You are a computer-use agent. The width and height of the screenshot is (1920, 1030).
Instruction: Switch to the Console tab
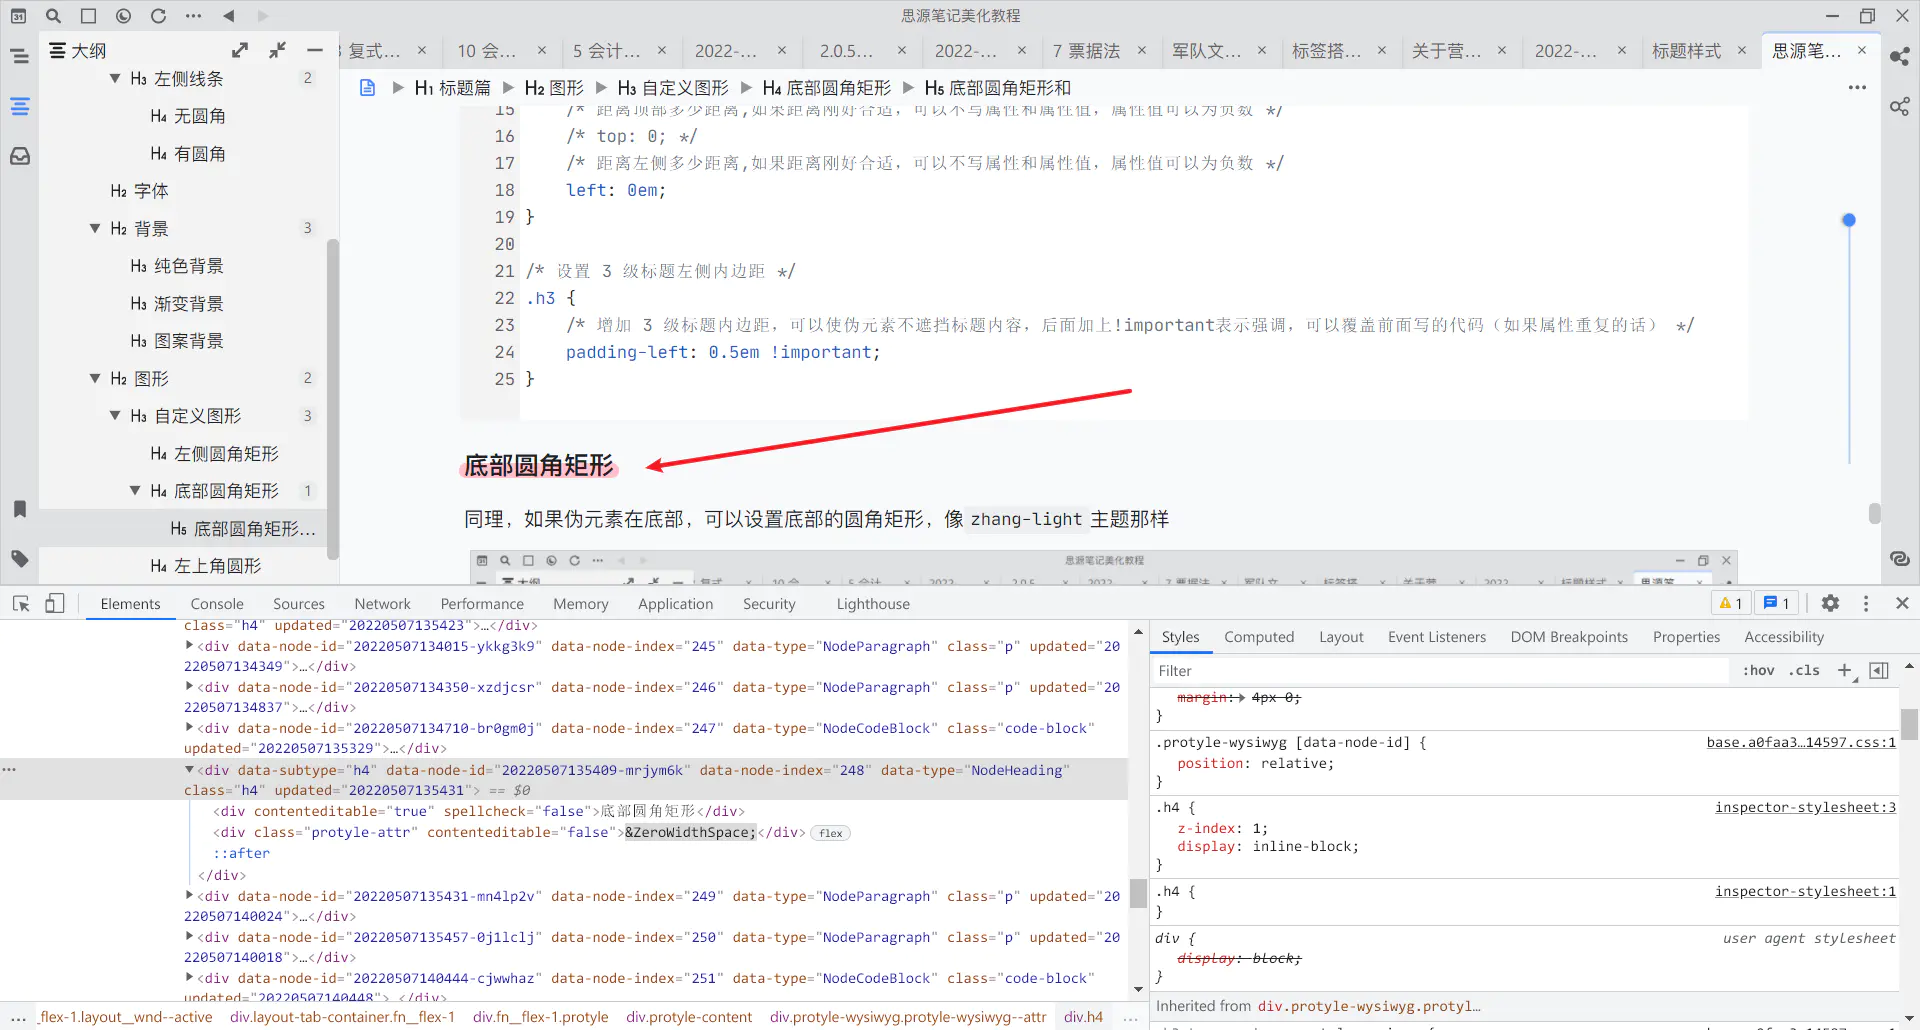(x=217, y=604)
